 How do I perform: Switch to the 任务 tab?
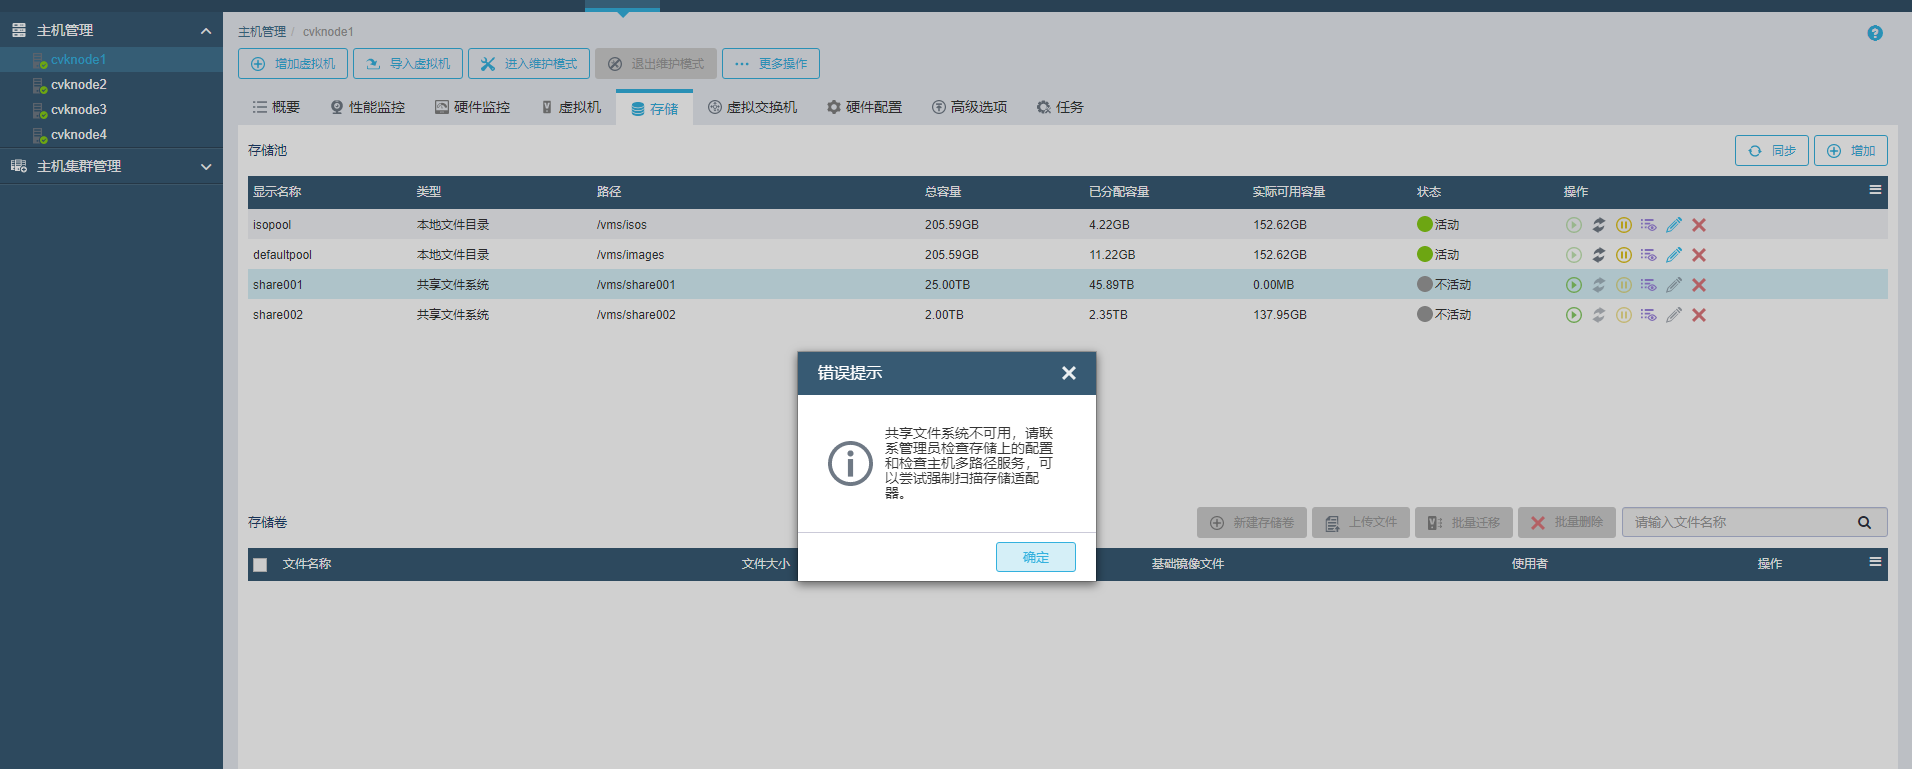point(1060,107)
